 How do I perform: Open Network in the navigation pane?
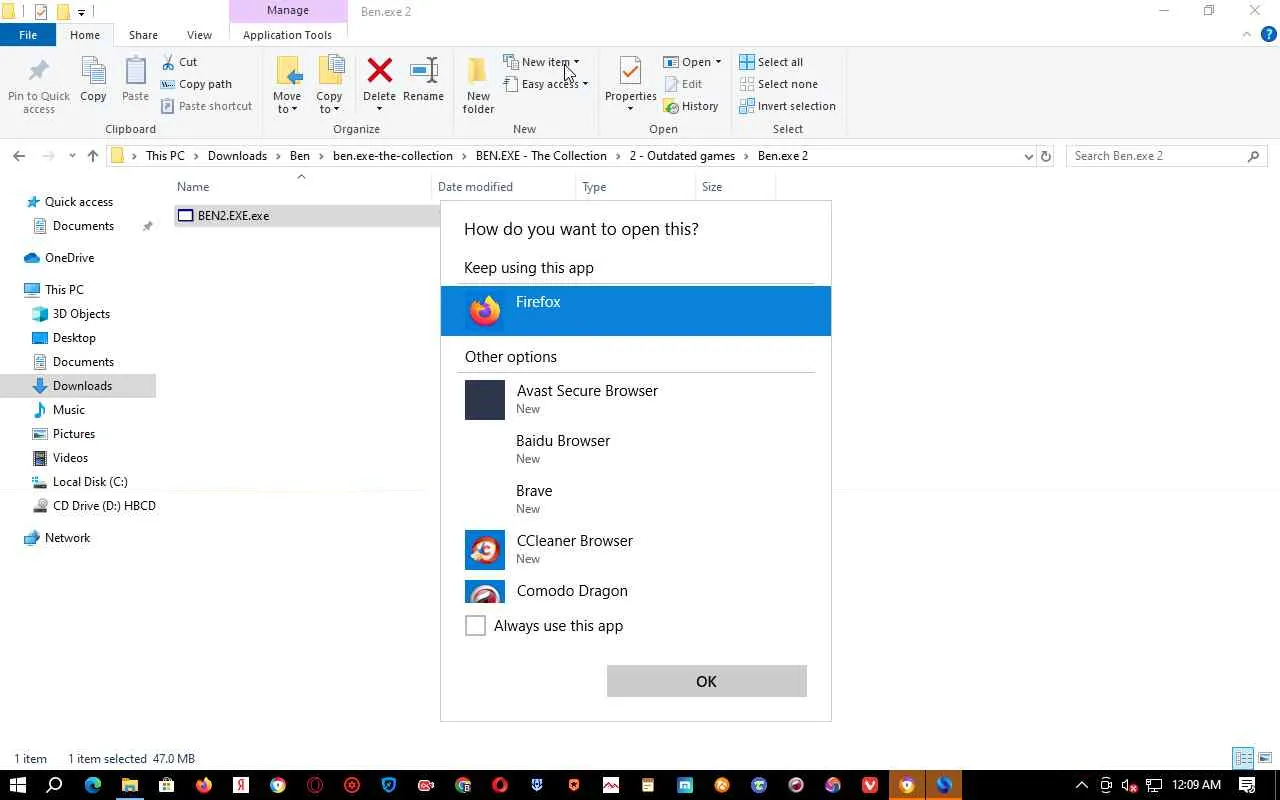67,538
